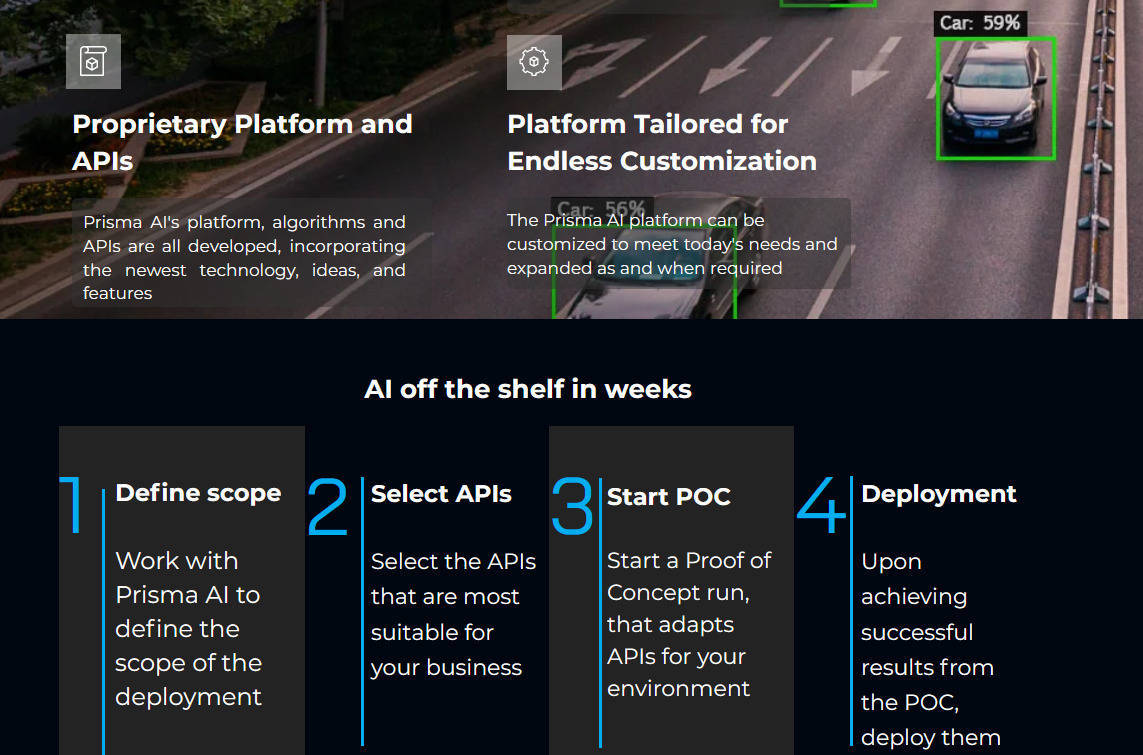Click the 'Car: 56%' detection label

[x=600, y=210]
